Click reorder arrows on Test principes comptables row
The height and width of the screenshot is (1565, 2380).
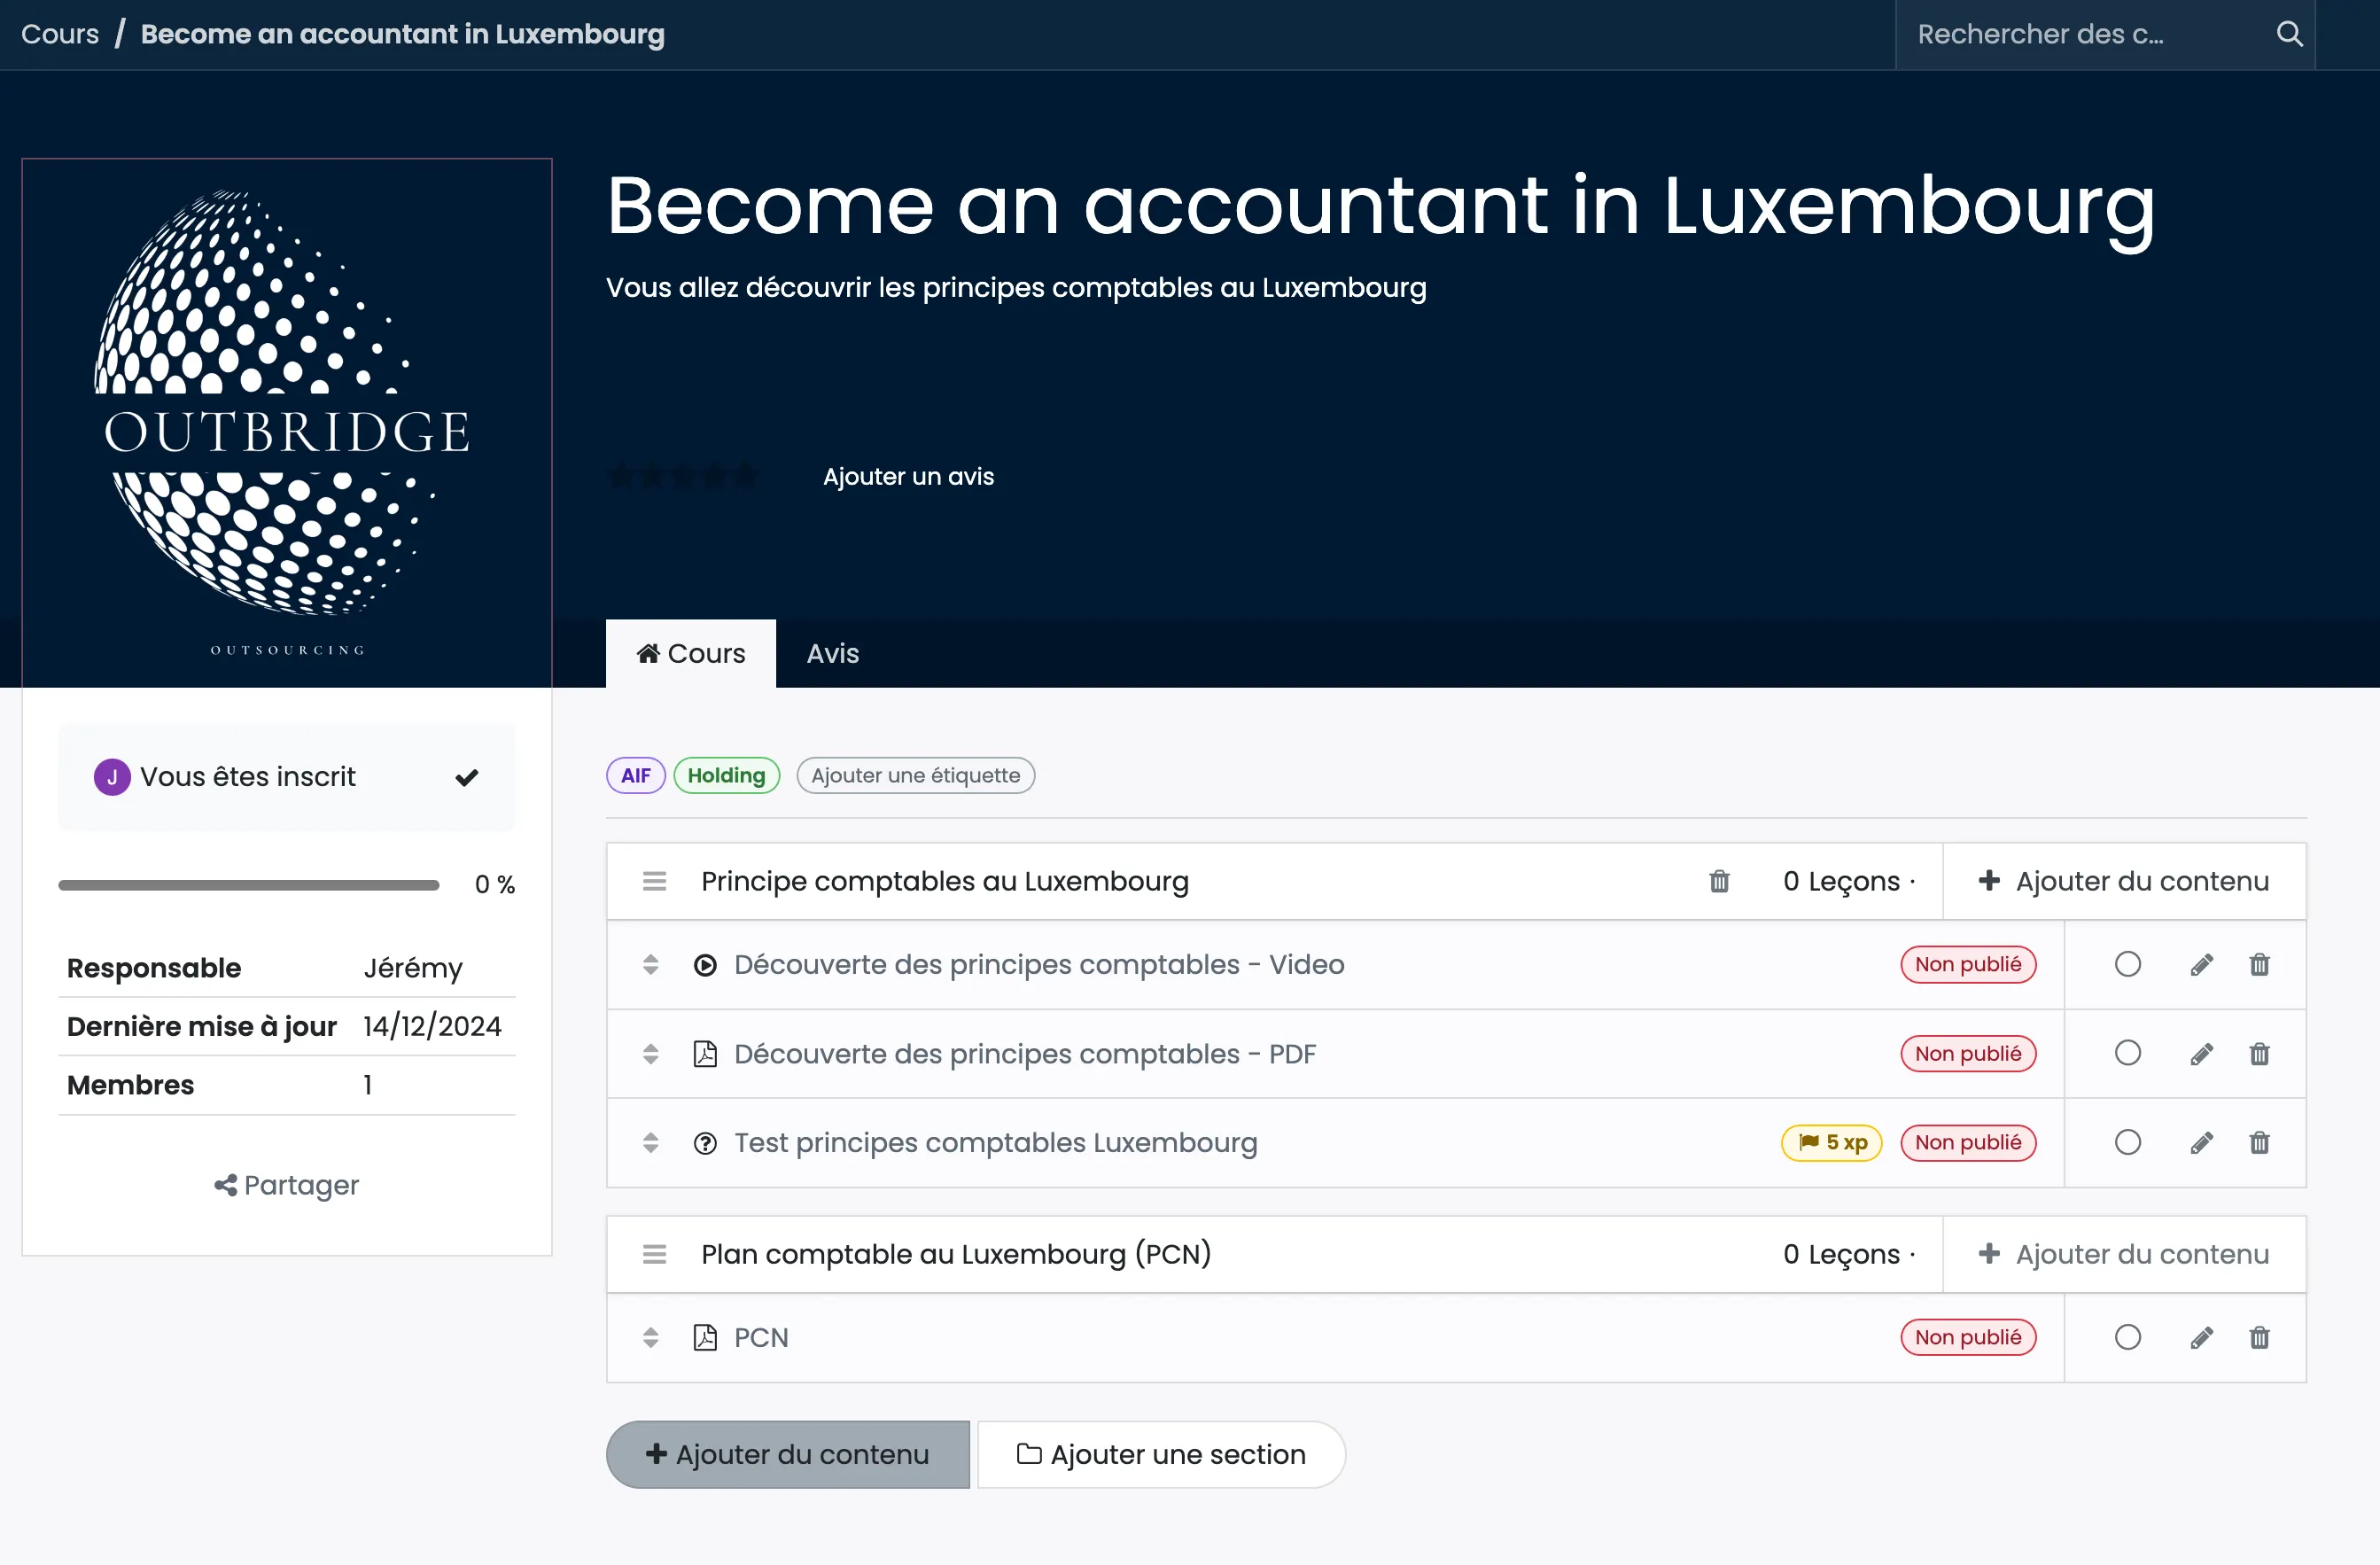(x=651, y=1143)
